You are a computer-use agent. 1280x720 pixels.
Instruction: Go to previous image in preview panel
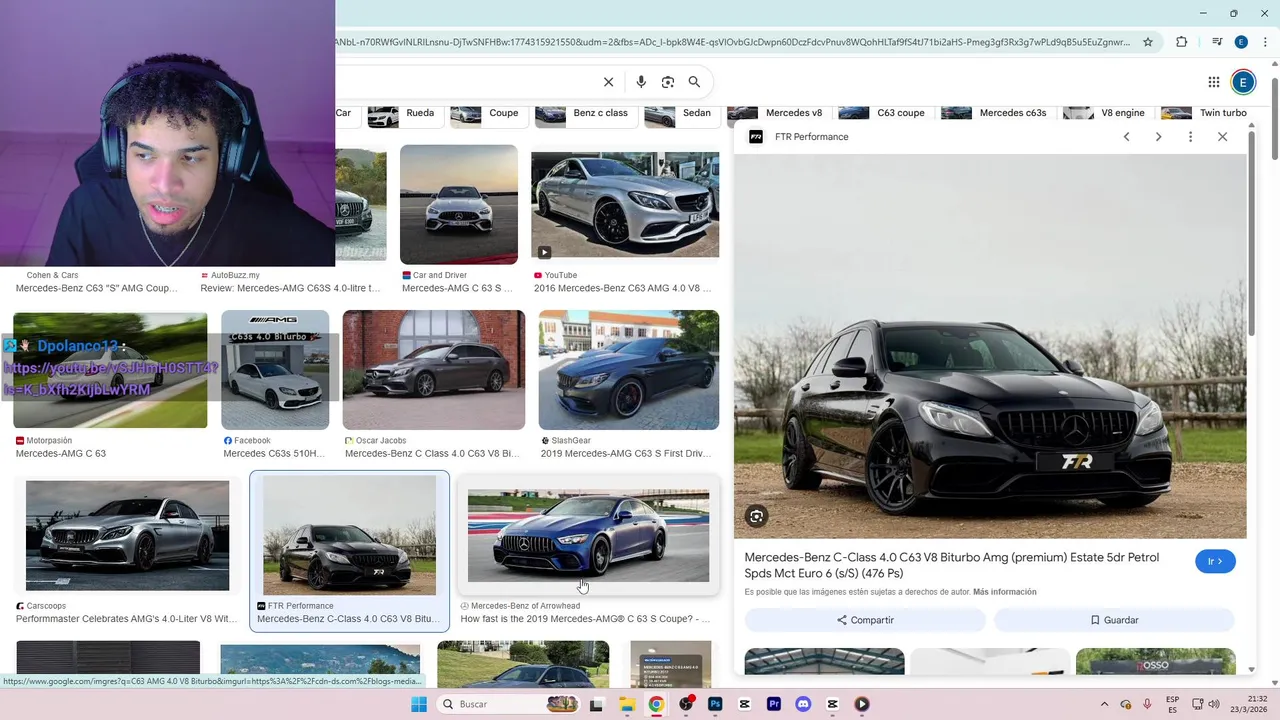(x=1126, y=137)
